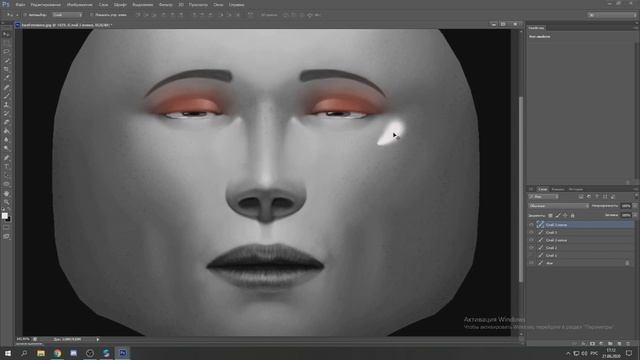Viewport: 640px width, 360px height.
Task: Select the Crop tool
Action: coord(6,69)
